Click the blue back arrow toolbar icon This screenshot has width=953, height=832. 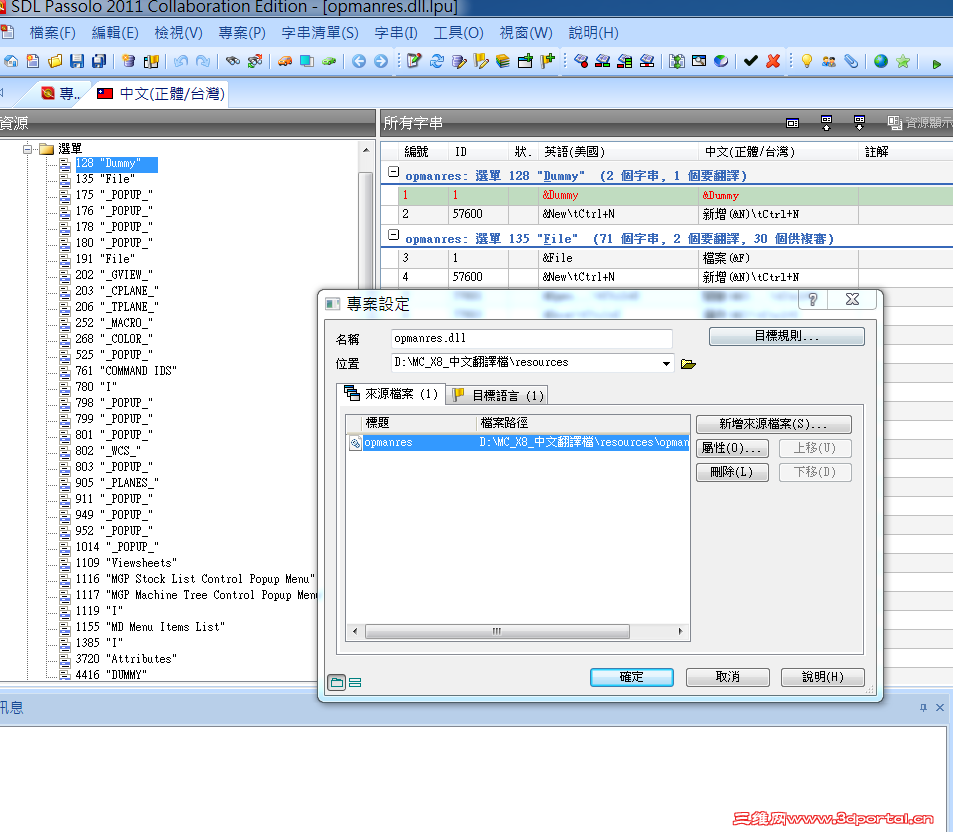pos(359,61)
